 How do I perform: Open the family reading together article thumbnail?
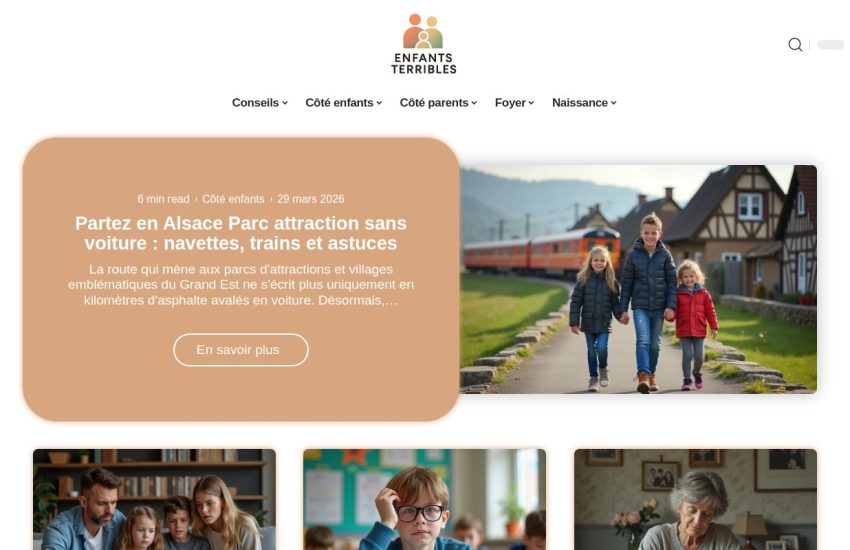[154, 499]
